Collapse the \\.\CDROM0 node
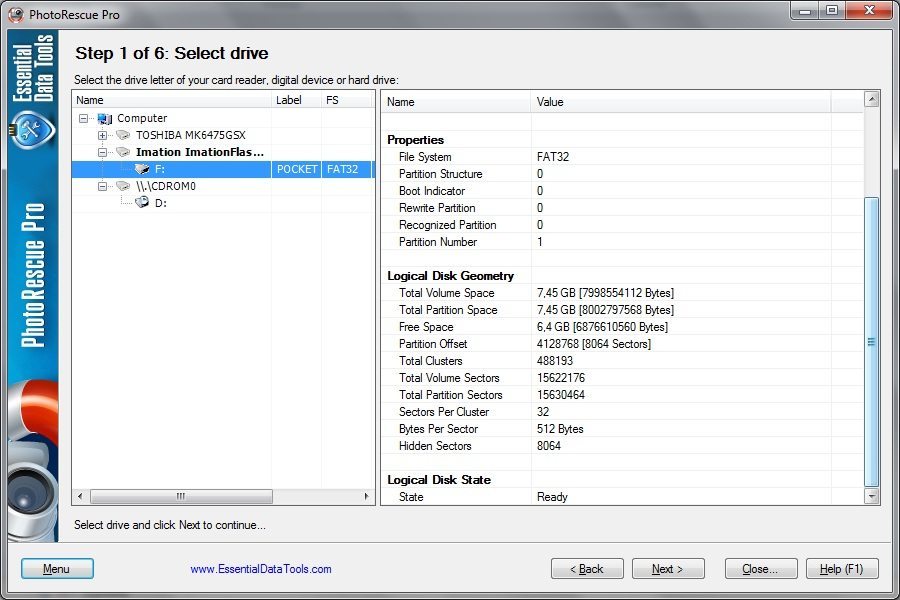 (102, 186)
